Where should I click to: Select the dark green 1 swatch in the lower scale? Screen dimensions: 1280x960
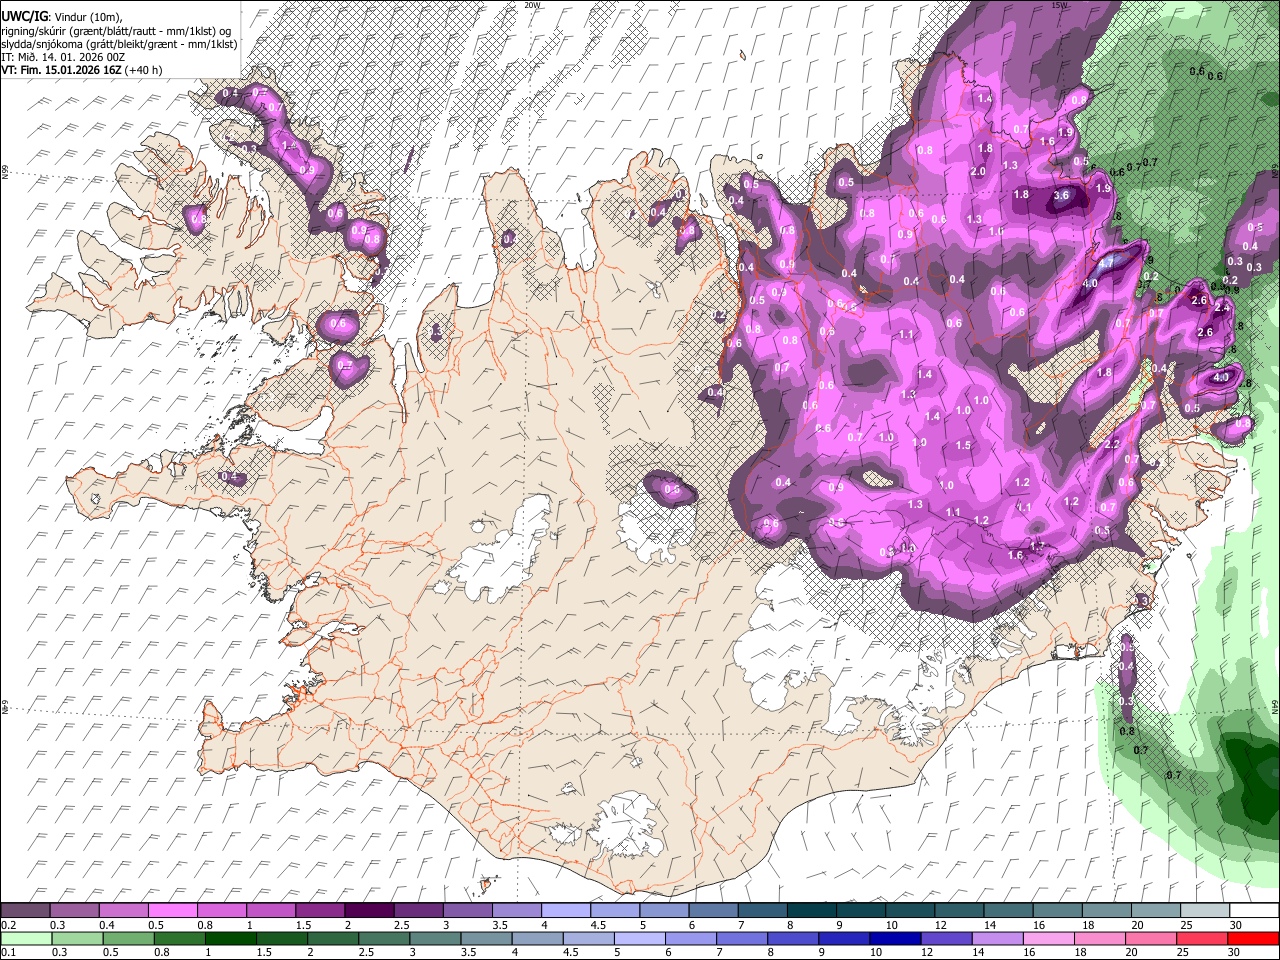point(230,938)
